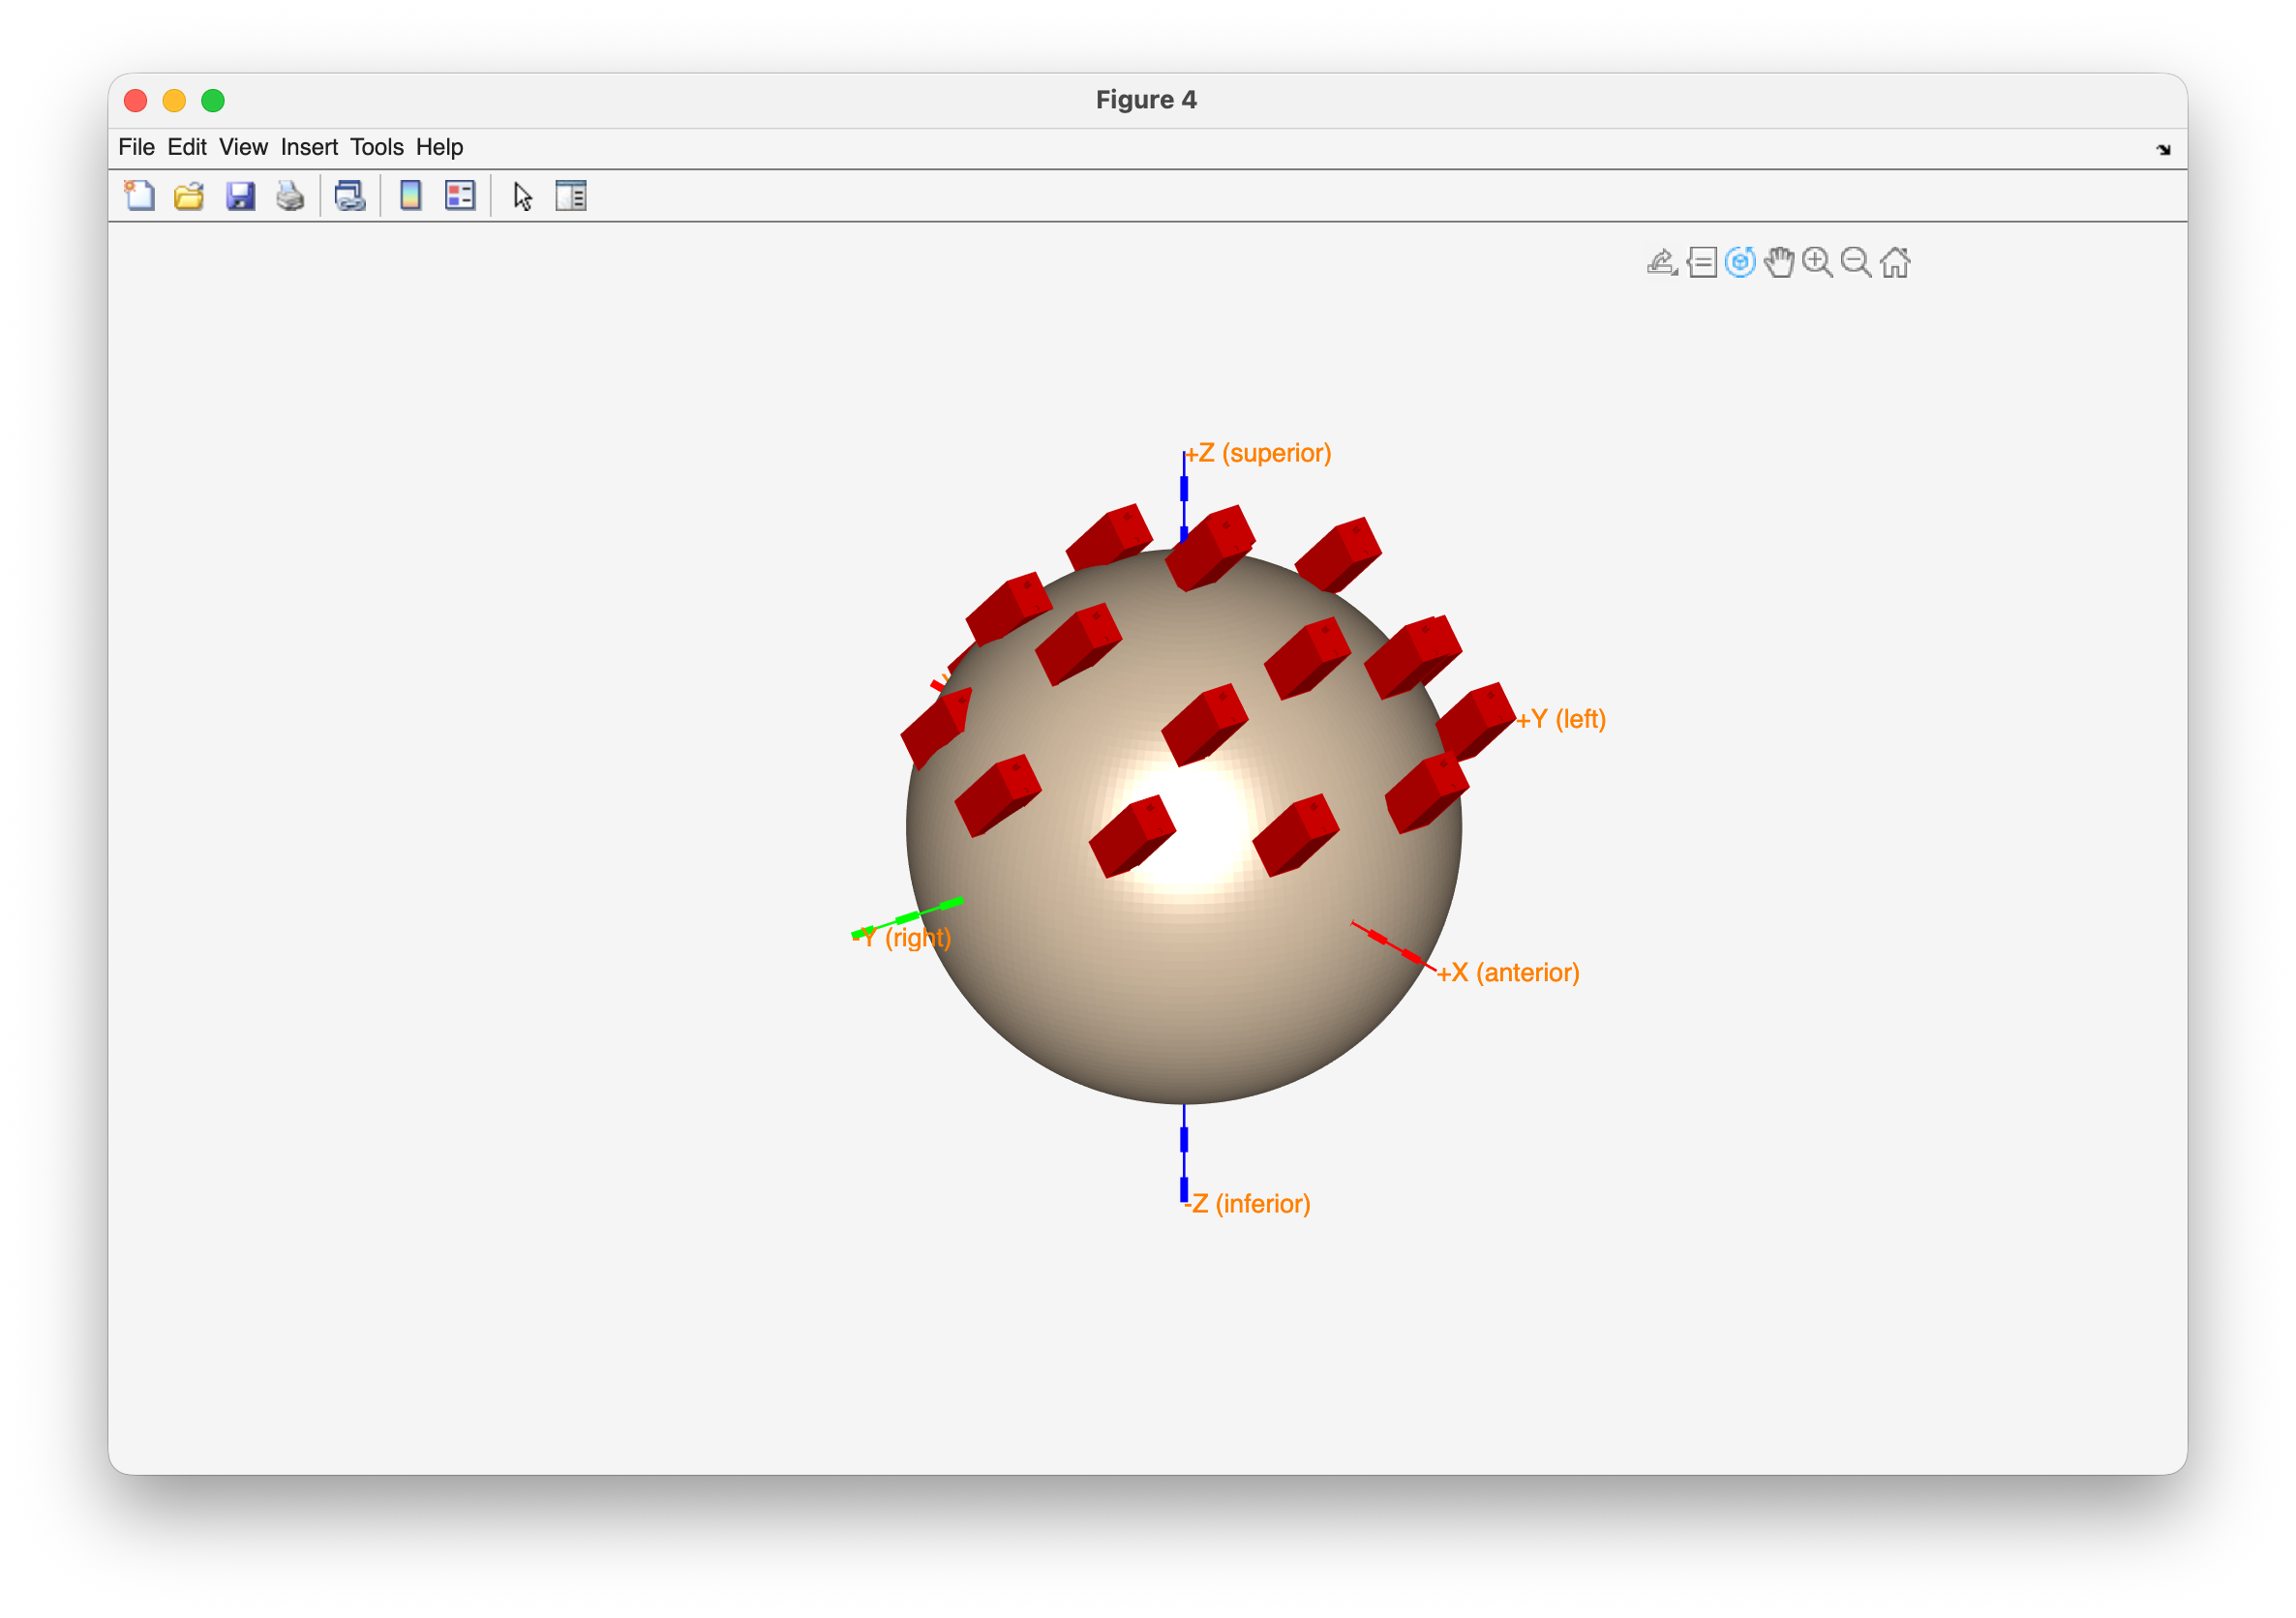Open a file with the folder icon
Viewport: 2296px width, 1618px height.
[x=189, y=195]
